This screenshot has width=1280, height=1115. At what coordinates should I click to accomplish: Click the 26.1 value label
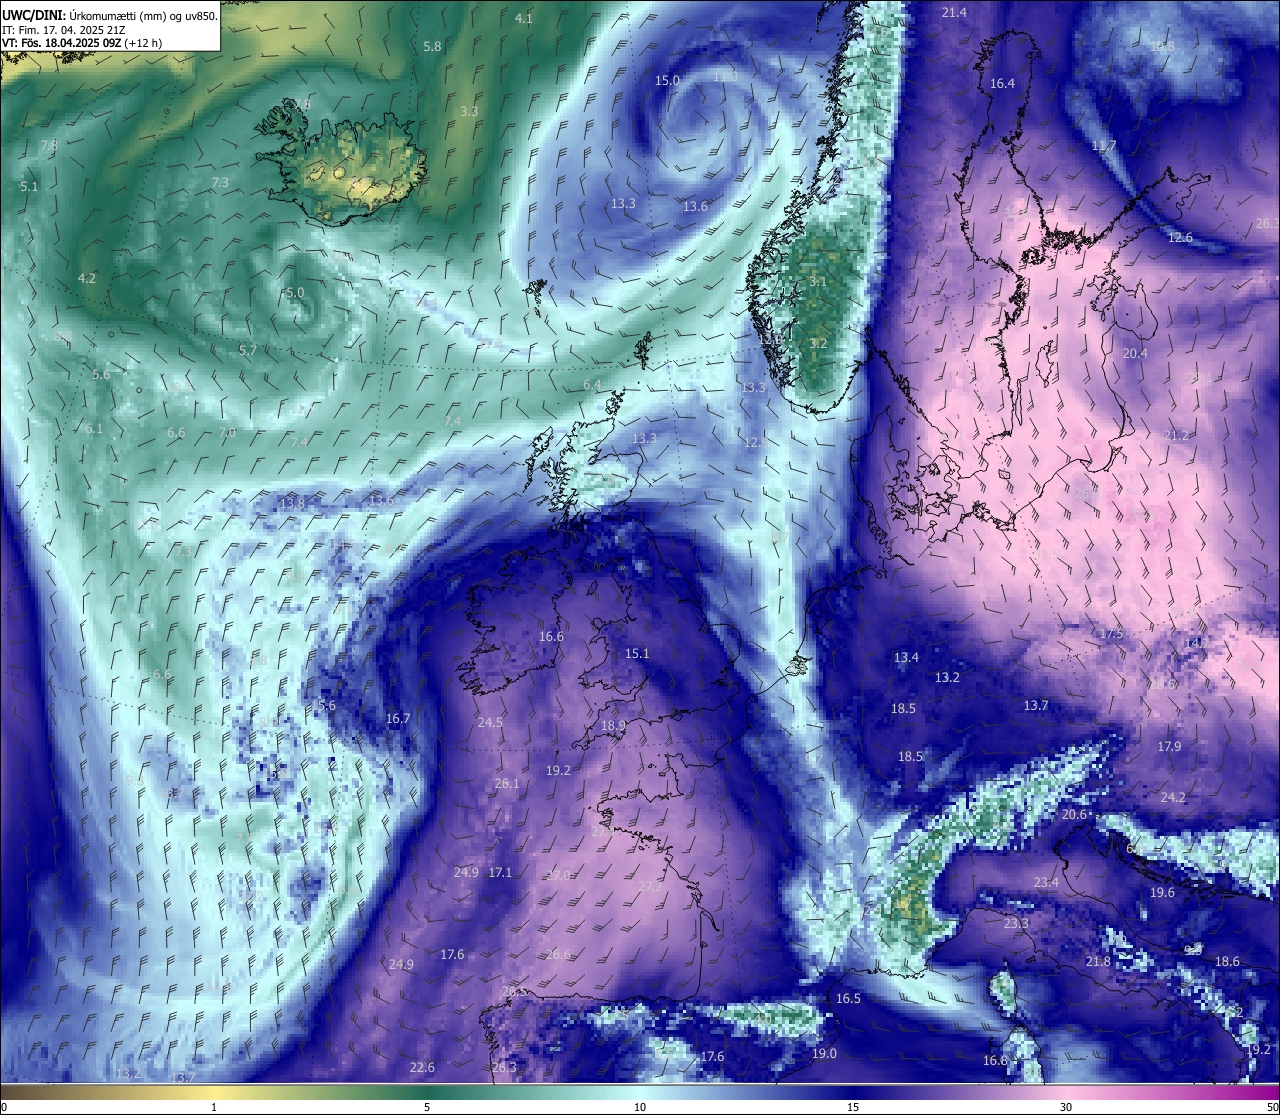tap(507, 784)
